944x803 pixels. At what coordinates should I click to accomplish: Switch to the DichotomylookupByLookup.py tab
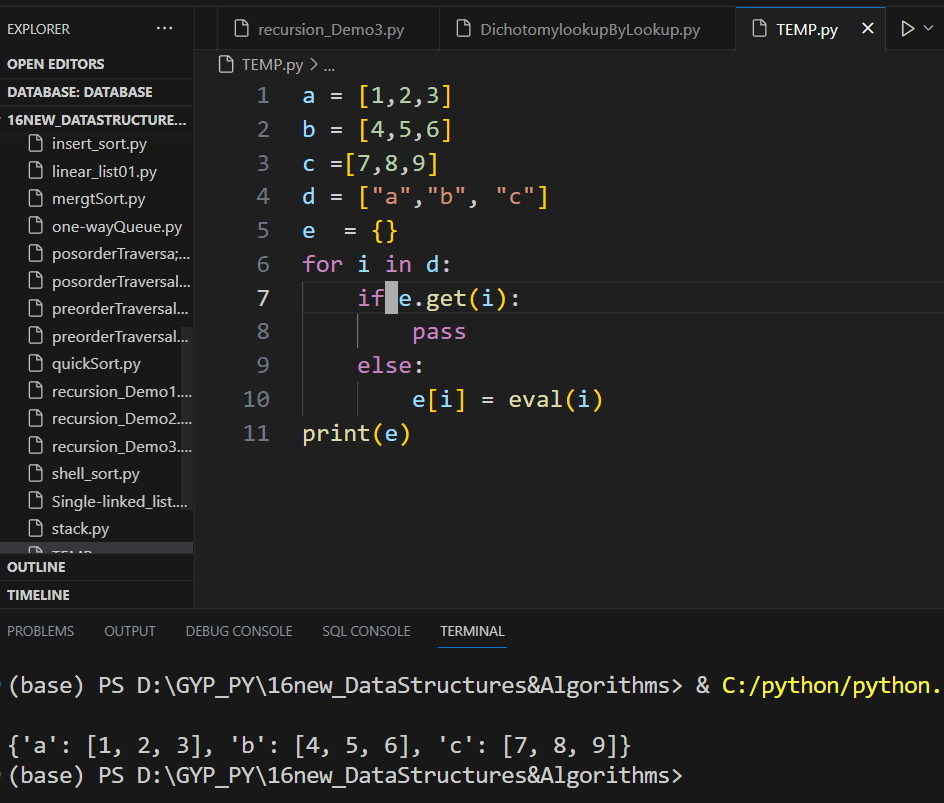point(590,29)
